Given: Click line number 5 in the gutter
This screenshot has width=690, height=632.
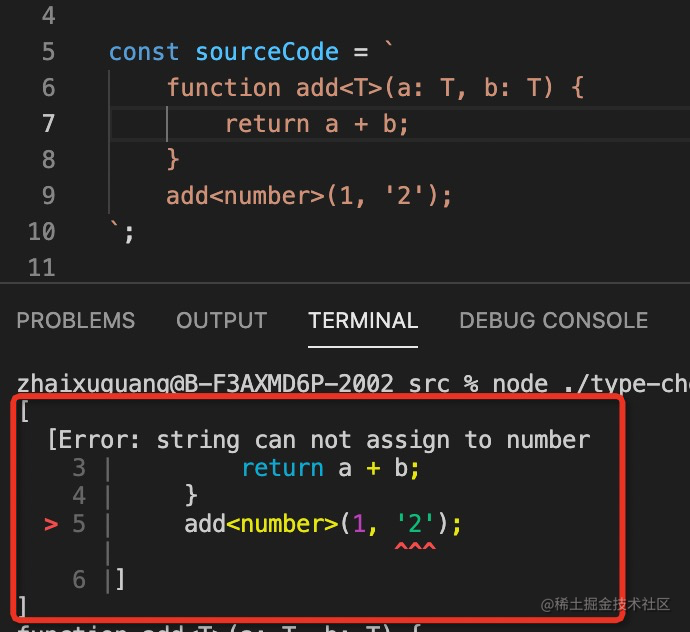Looking at the screenshot, I should coord(49,52).
